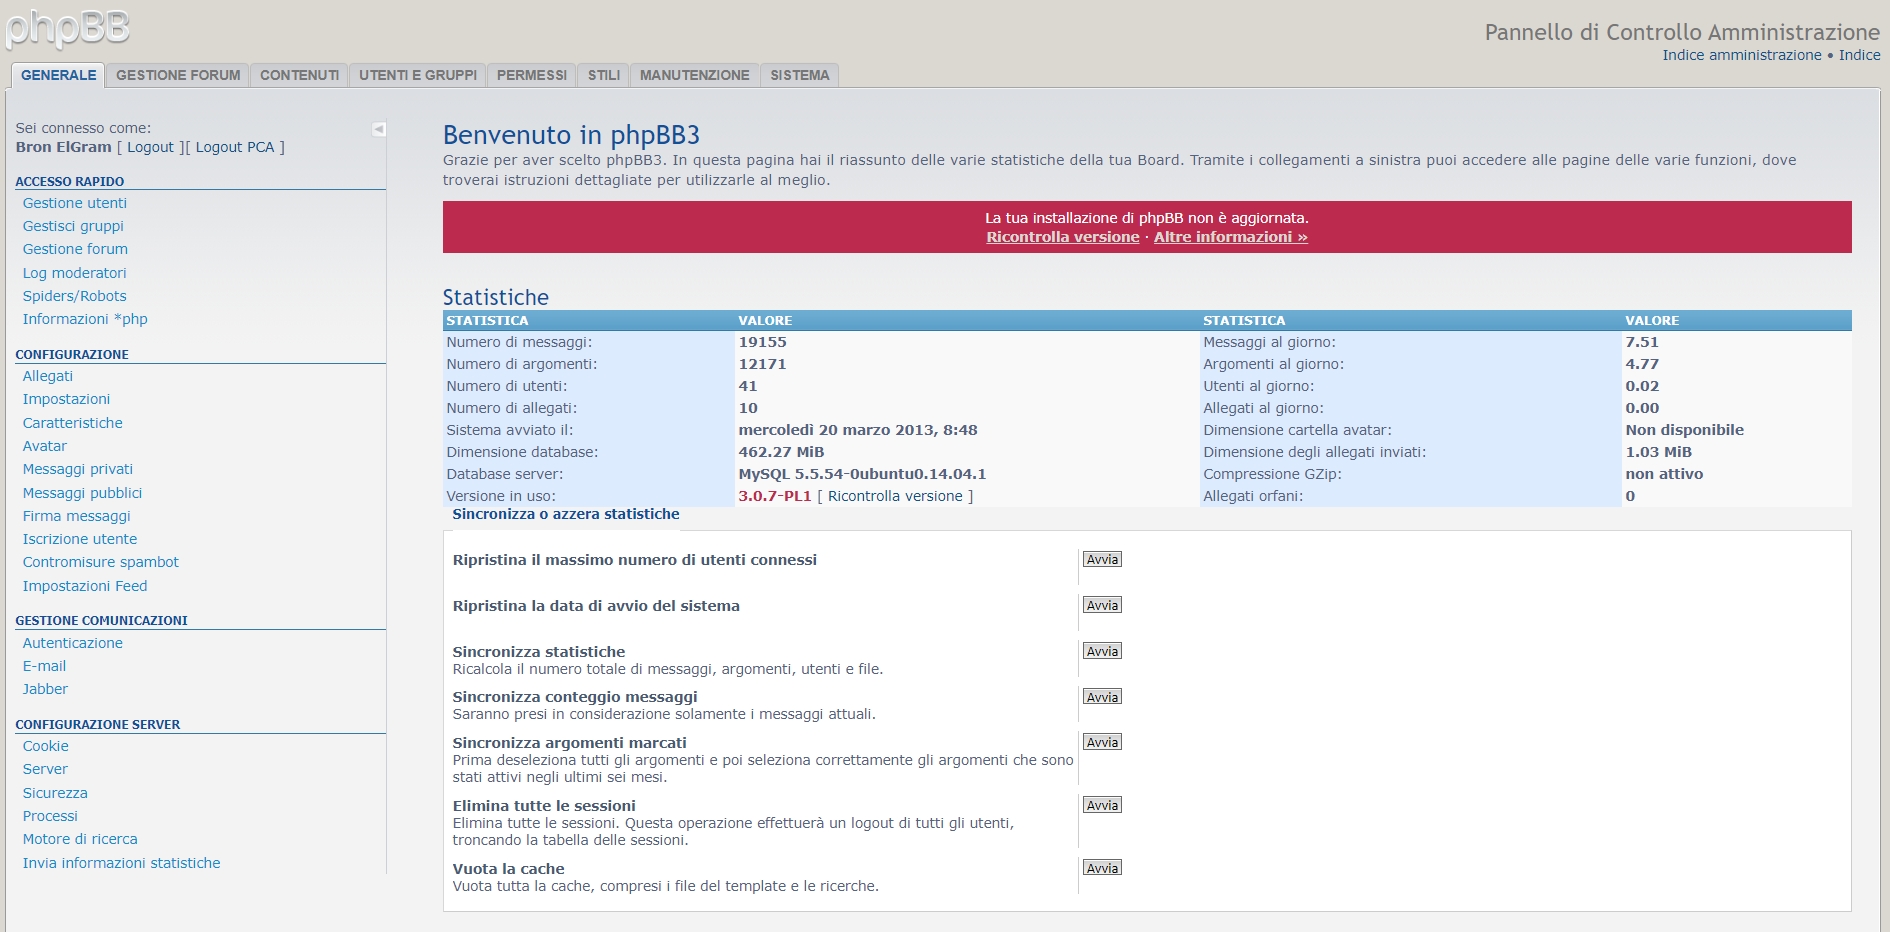
Task: Open Messaggi privati settings
Action: click(x=78, y=469)
